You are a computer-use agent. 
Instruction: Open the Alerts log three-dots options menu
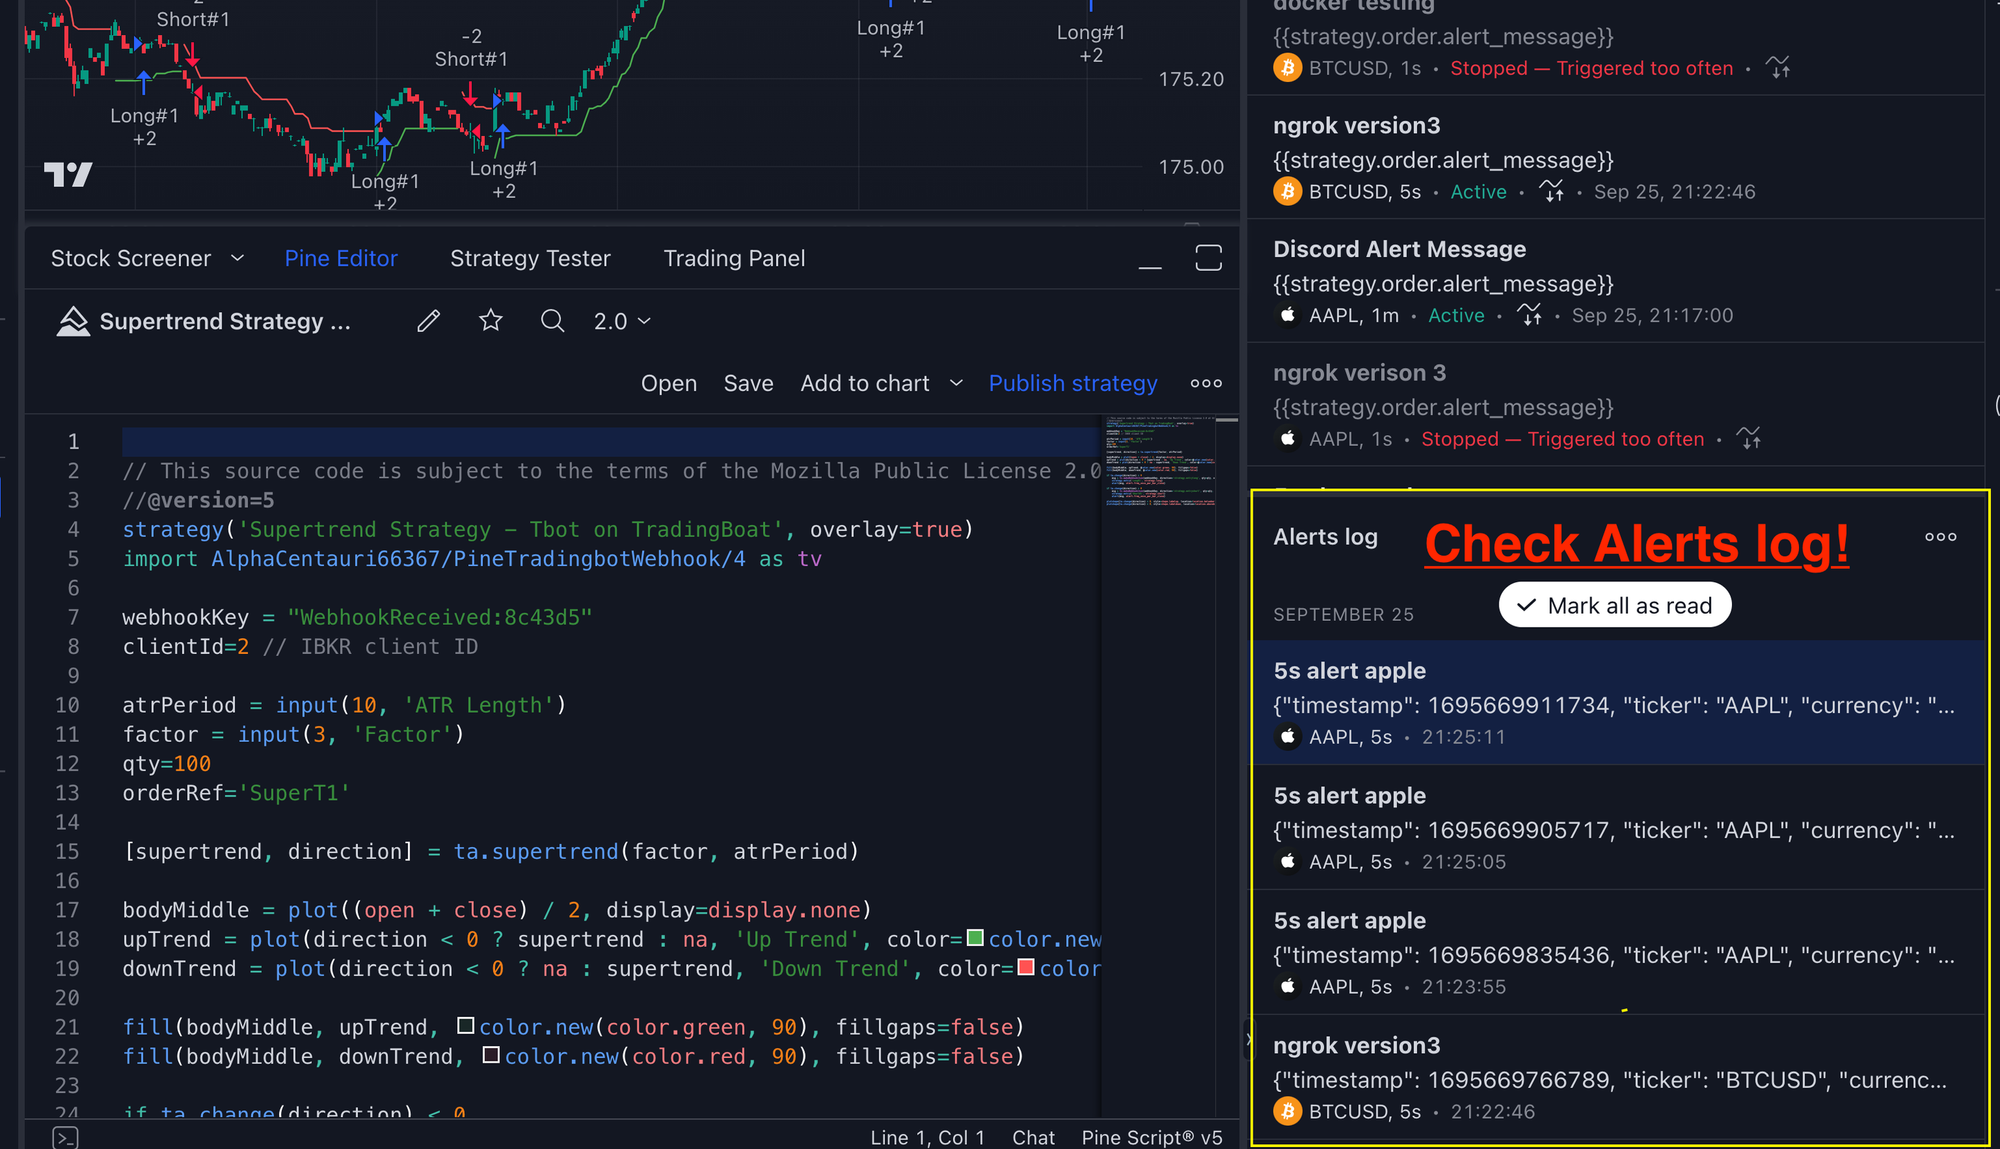click(1940, 537)
